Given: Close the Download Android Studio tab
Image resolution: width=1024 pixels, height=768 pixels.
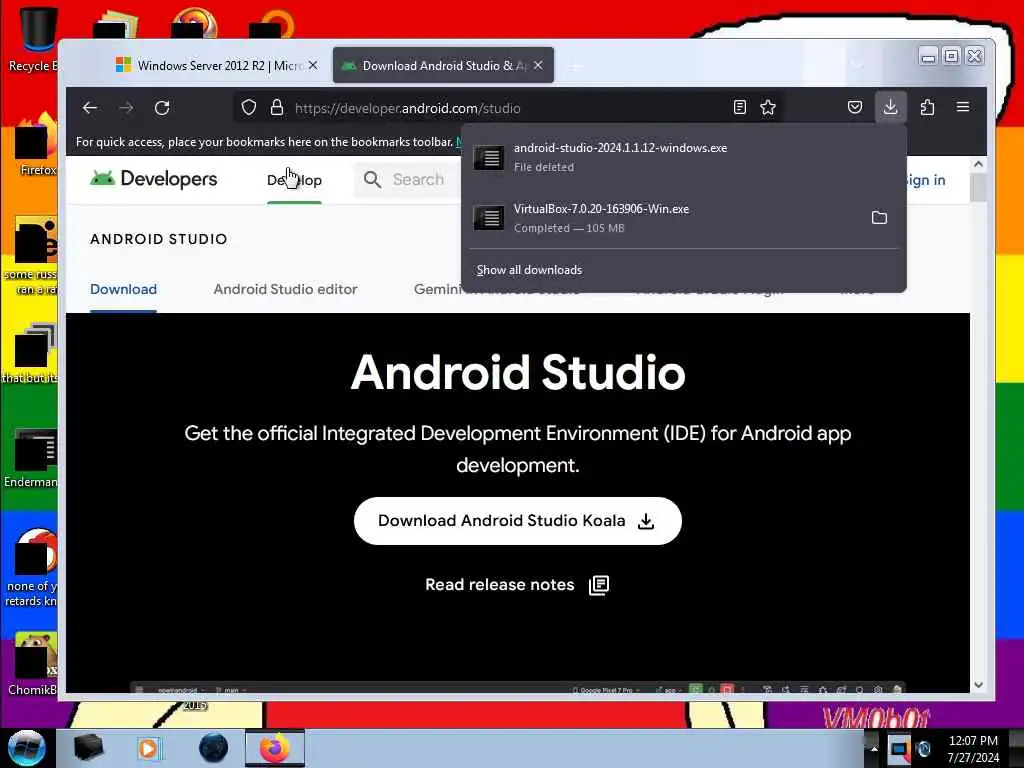Looking at the screenshot, I should tap(538, 65).
